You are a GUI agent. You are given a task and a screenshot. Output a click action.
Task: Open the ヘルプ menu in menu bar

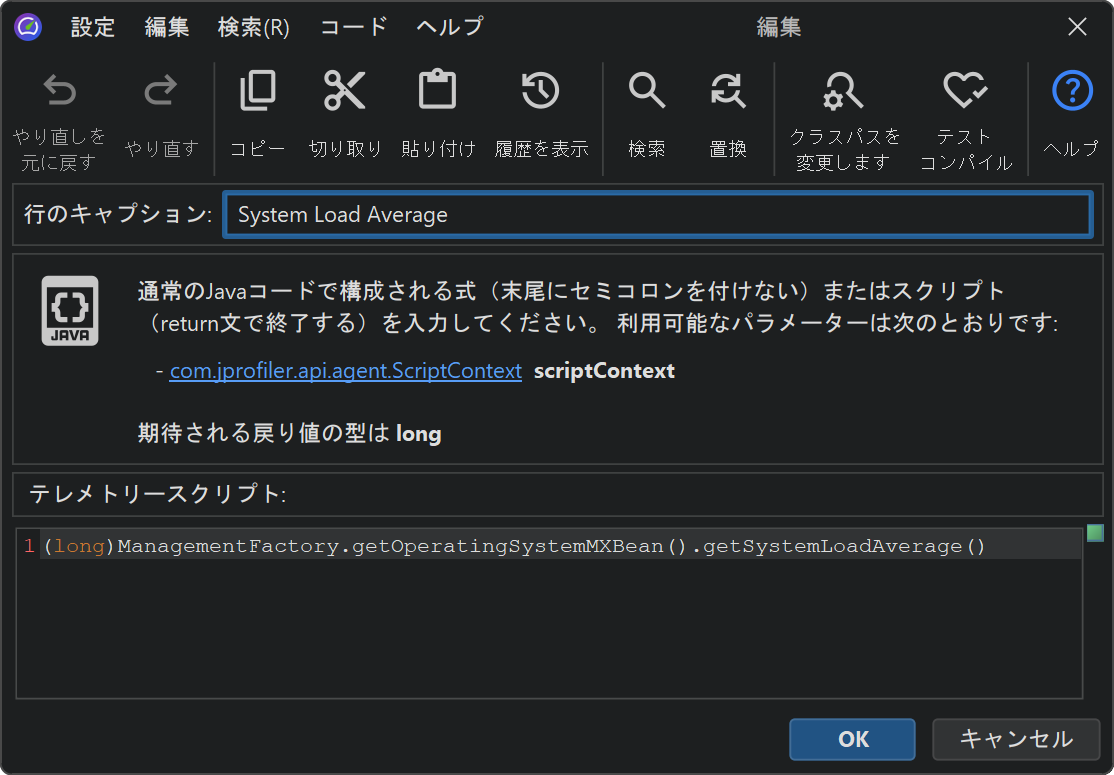point(449,27)
